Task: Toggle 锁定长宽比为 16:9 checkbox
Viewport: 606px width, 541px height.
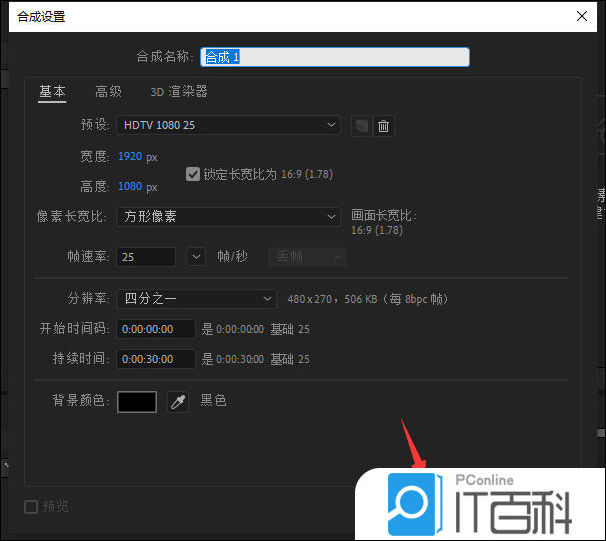Action: [x=192, y=174]
